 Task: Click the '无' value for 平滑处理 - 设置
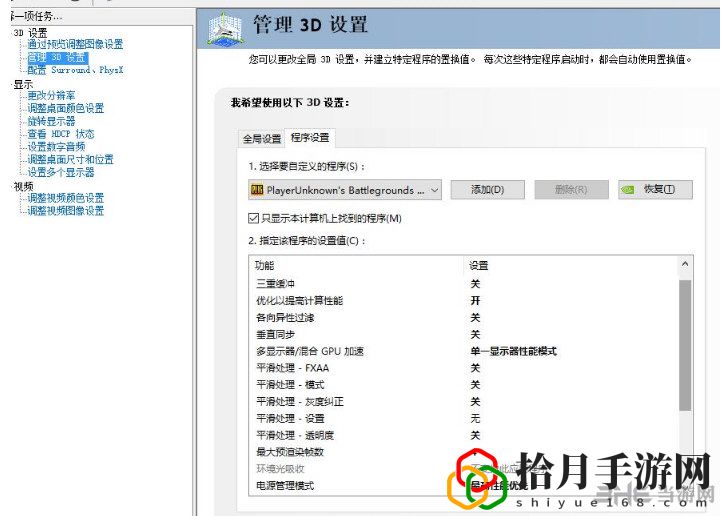(x=475, y=419)
